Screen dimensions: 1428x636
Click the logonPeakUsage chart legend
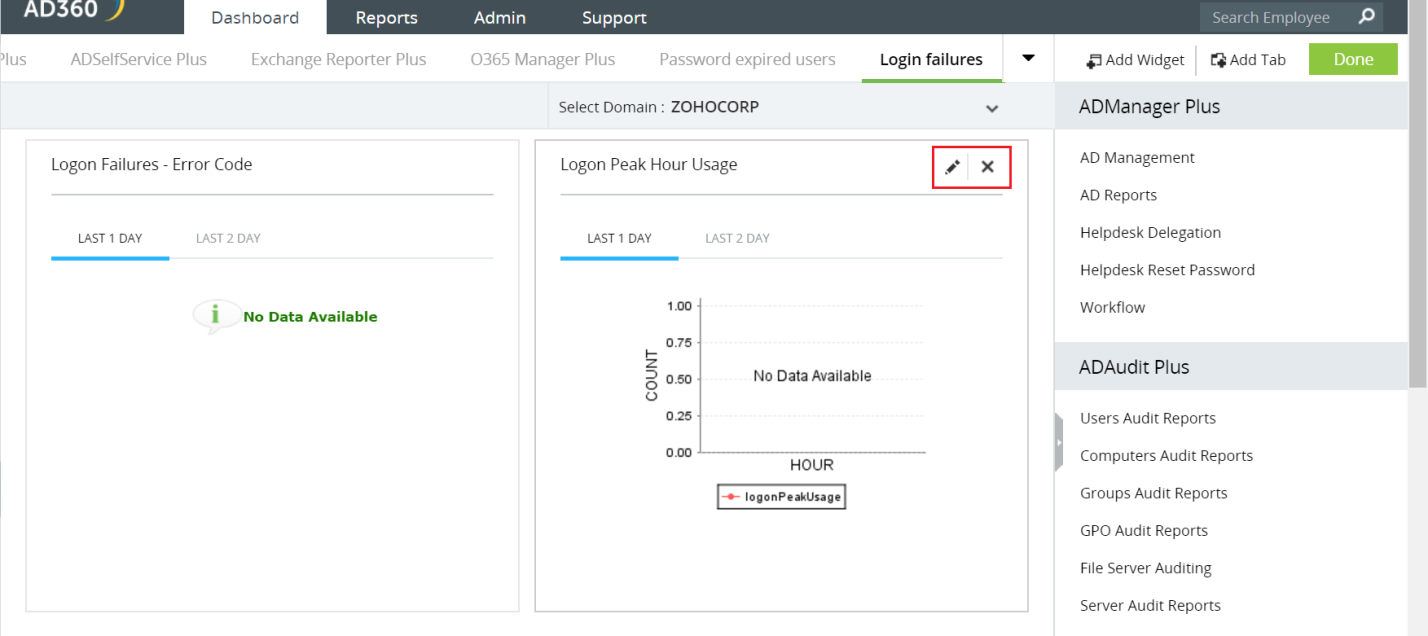[782, 496]
